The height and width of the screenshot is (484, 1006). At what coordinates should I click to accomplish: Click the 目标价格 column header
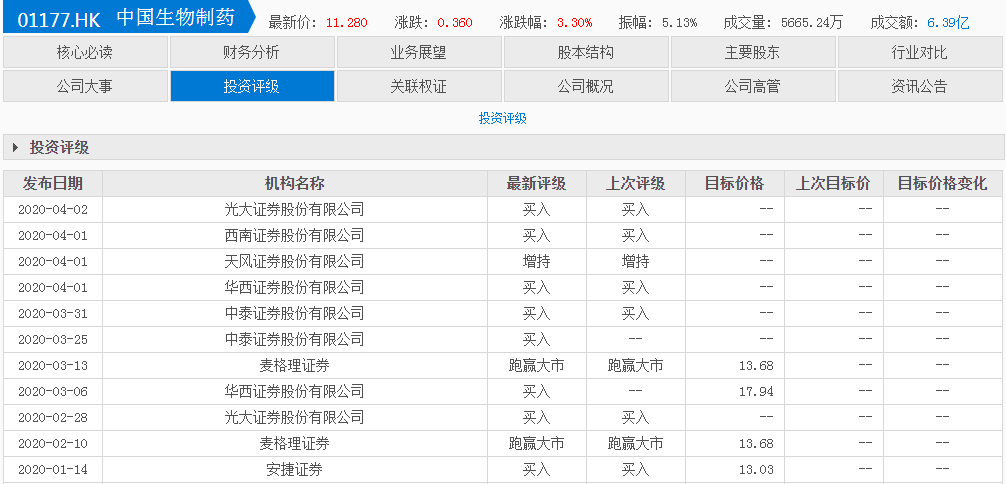(735, 184)
